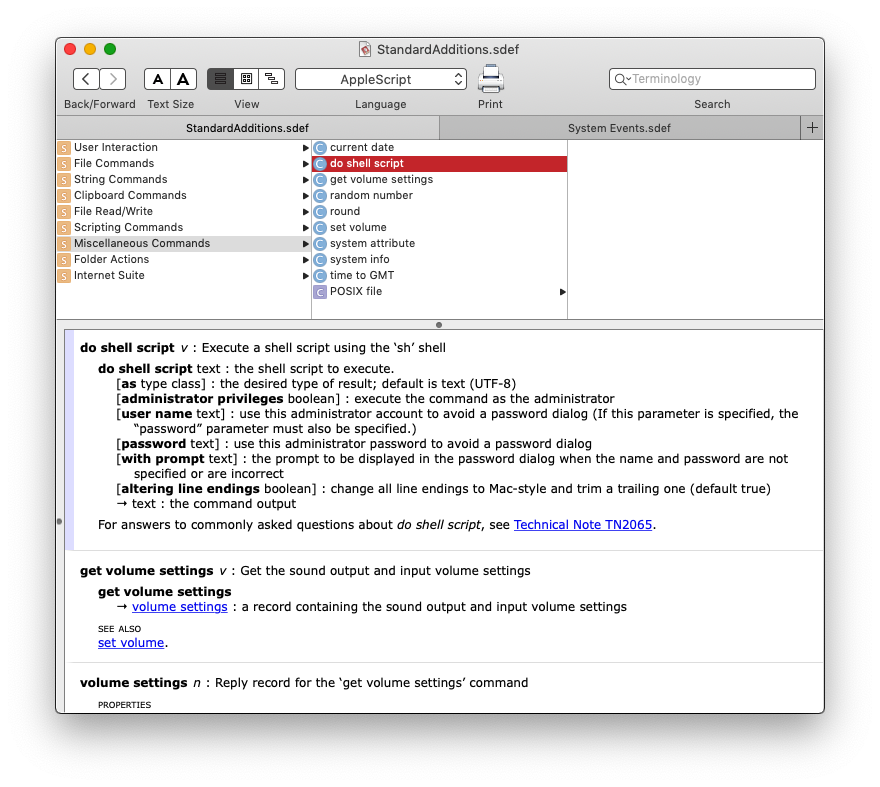
Task: Select the set volume command
Action: pyautogui.click(x=439, y=227)
